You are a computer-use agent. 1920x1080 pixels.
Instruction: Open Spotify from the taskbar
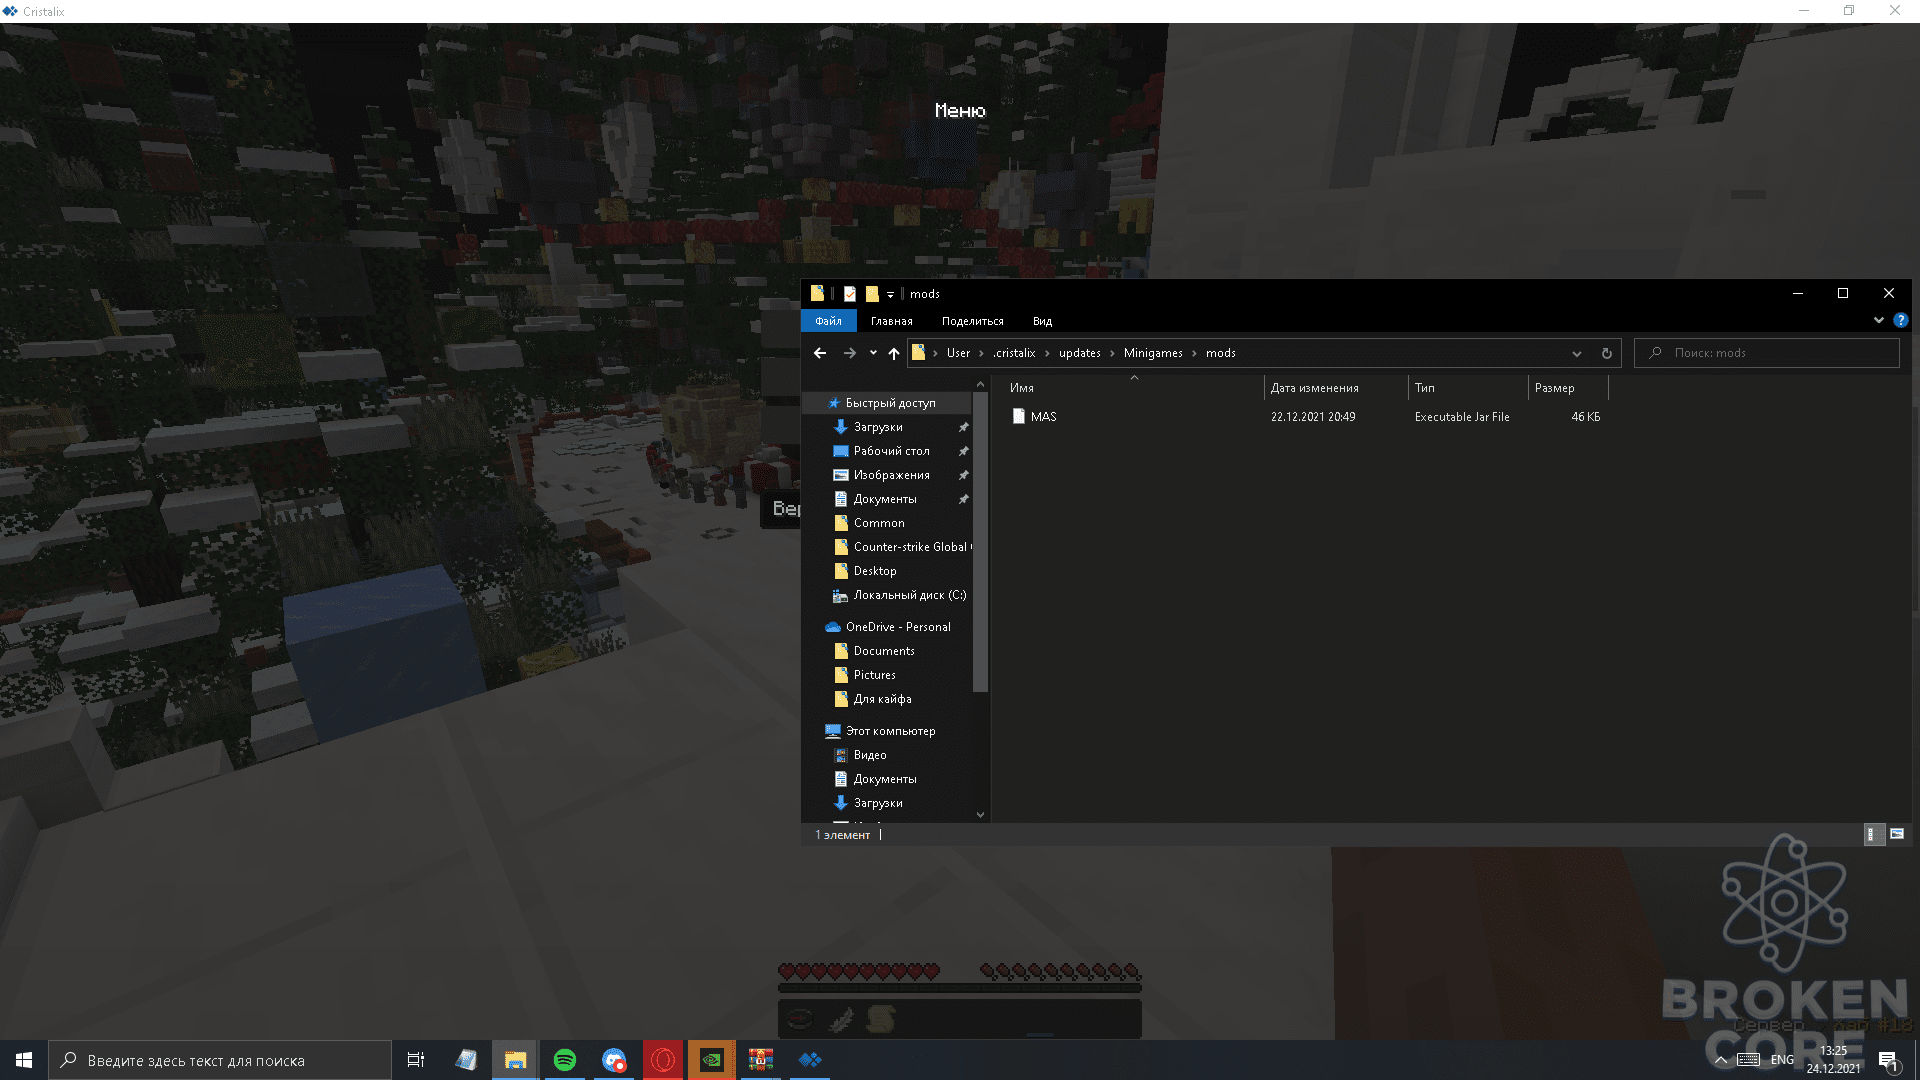coord(565,1060)
